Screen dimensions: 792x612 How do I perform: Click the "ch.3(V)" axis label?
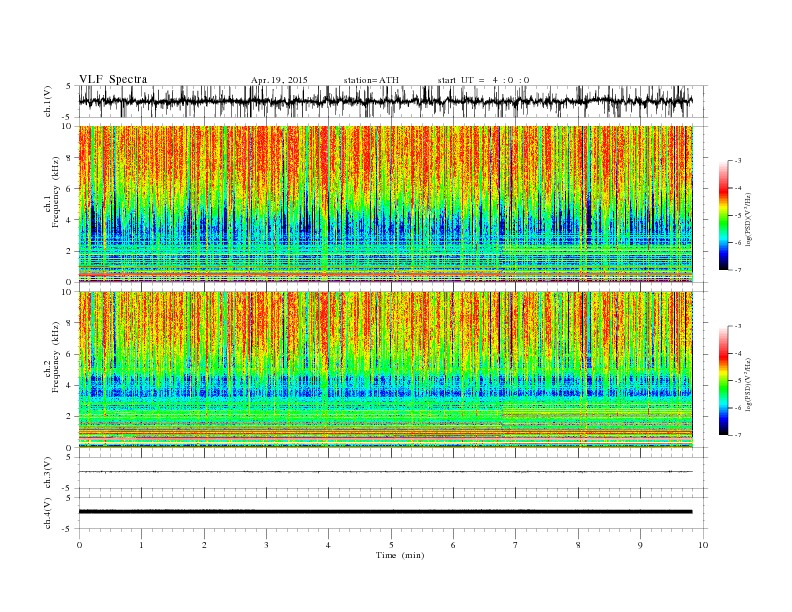(48, 473)
